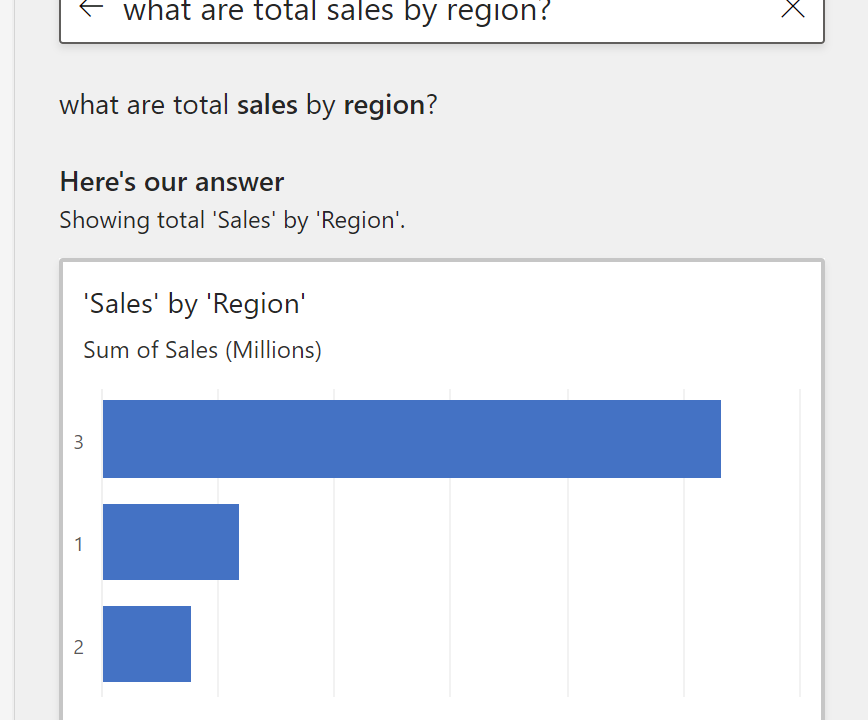Click the chart title 'Sales' by 'Region'

pos(195,304)
